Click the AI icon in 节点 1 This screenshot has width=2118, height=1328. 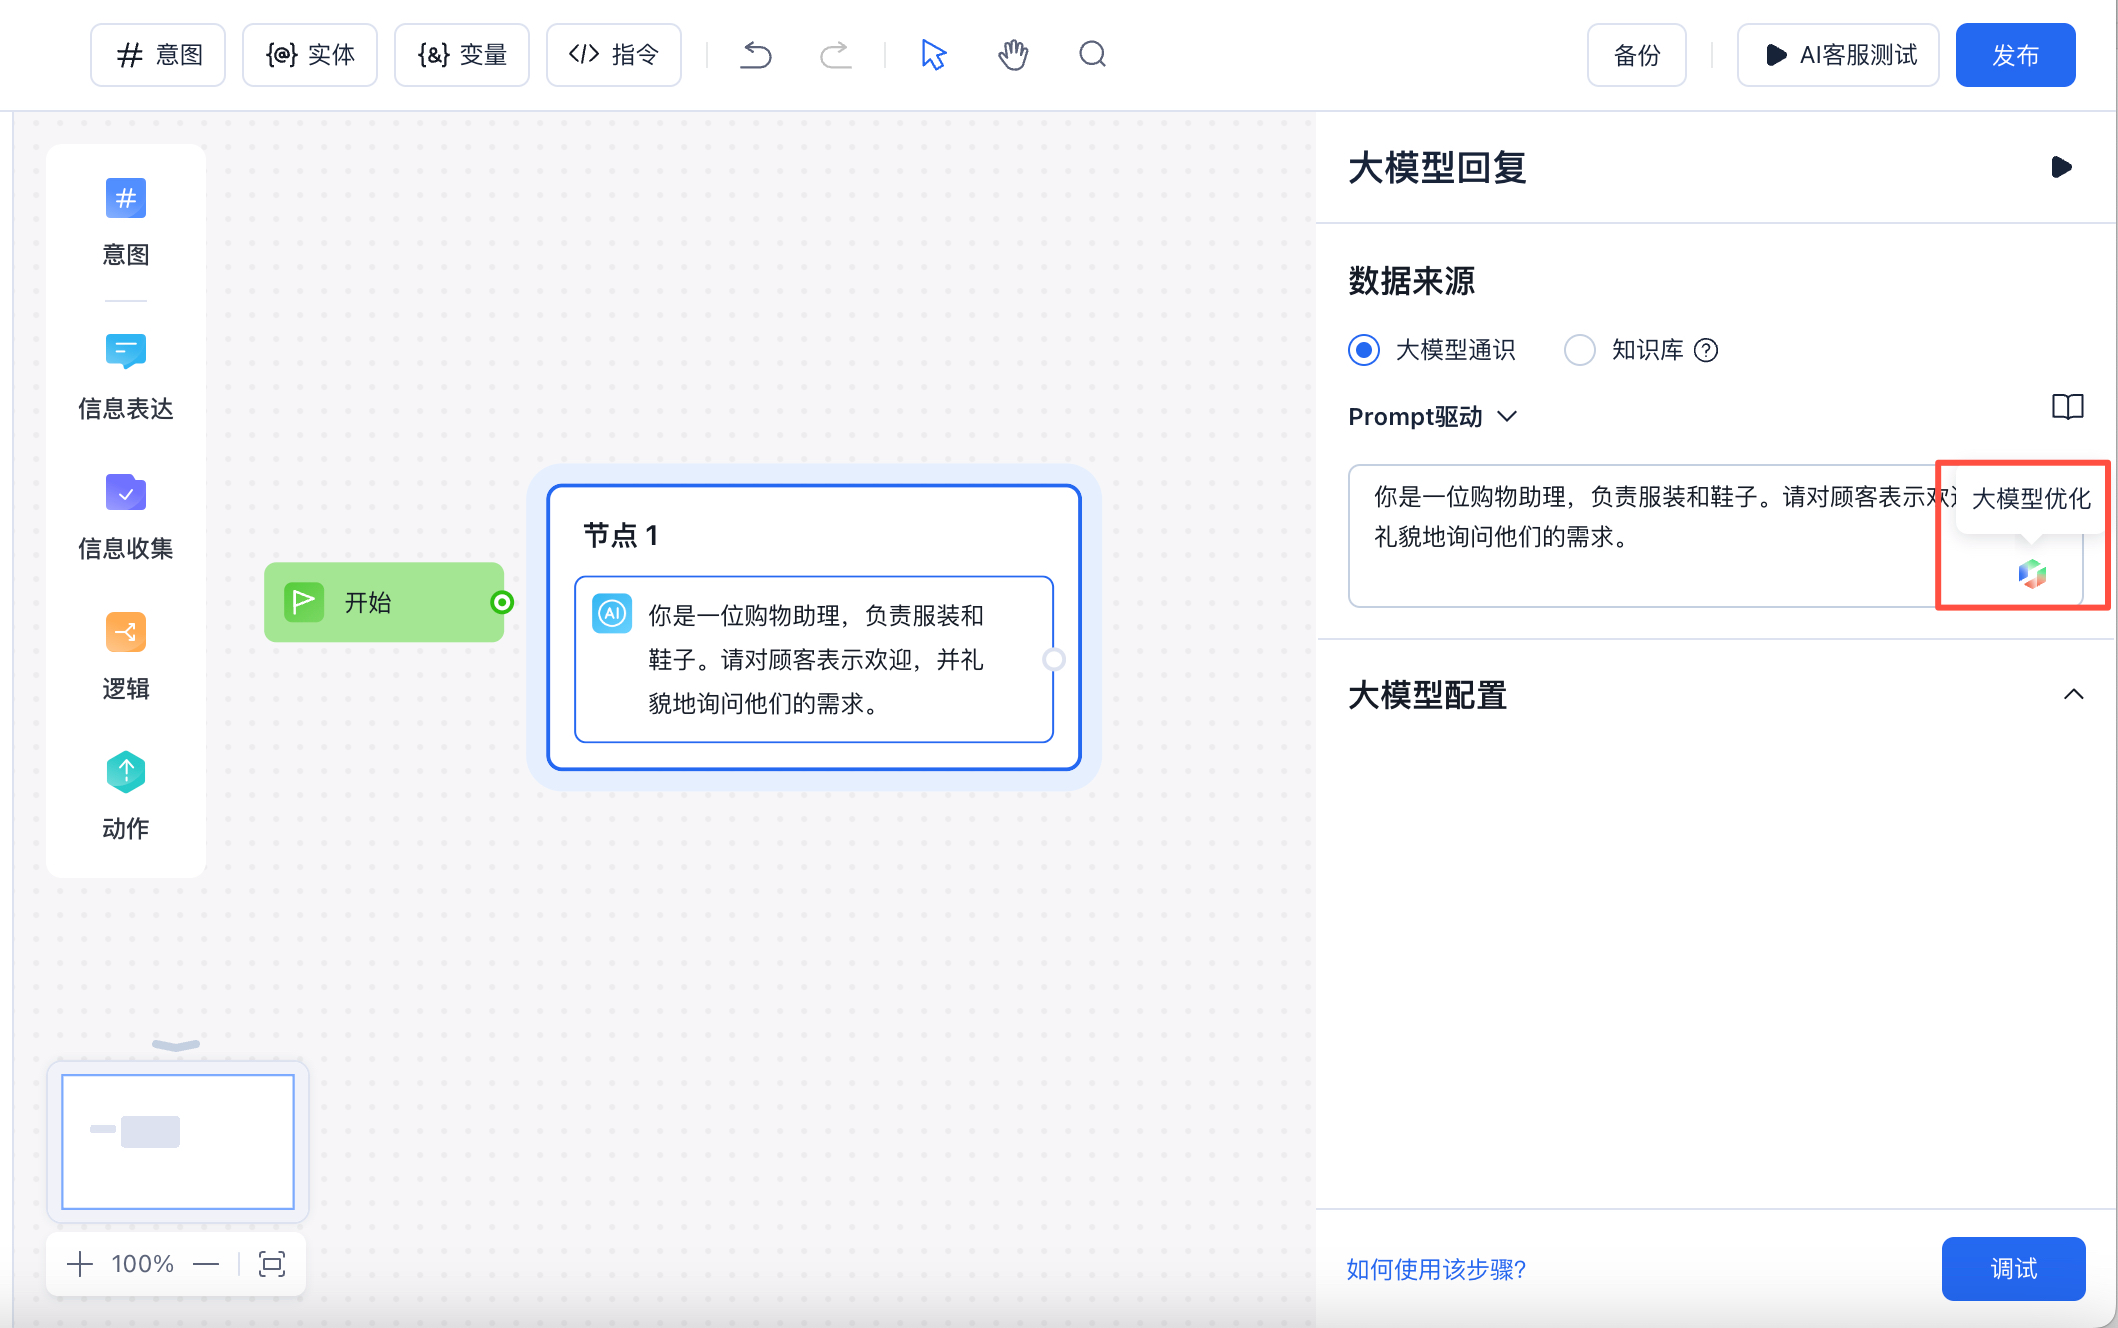point(612,614)
